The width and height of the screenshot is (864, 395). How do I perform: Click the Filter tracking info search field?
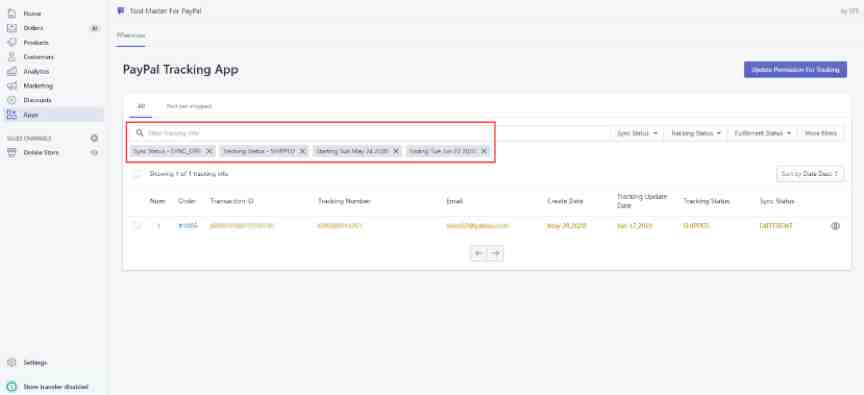point(369,133)
